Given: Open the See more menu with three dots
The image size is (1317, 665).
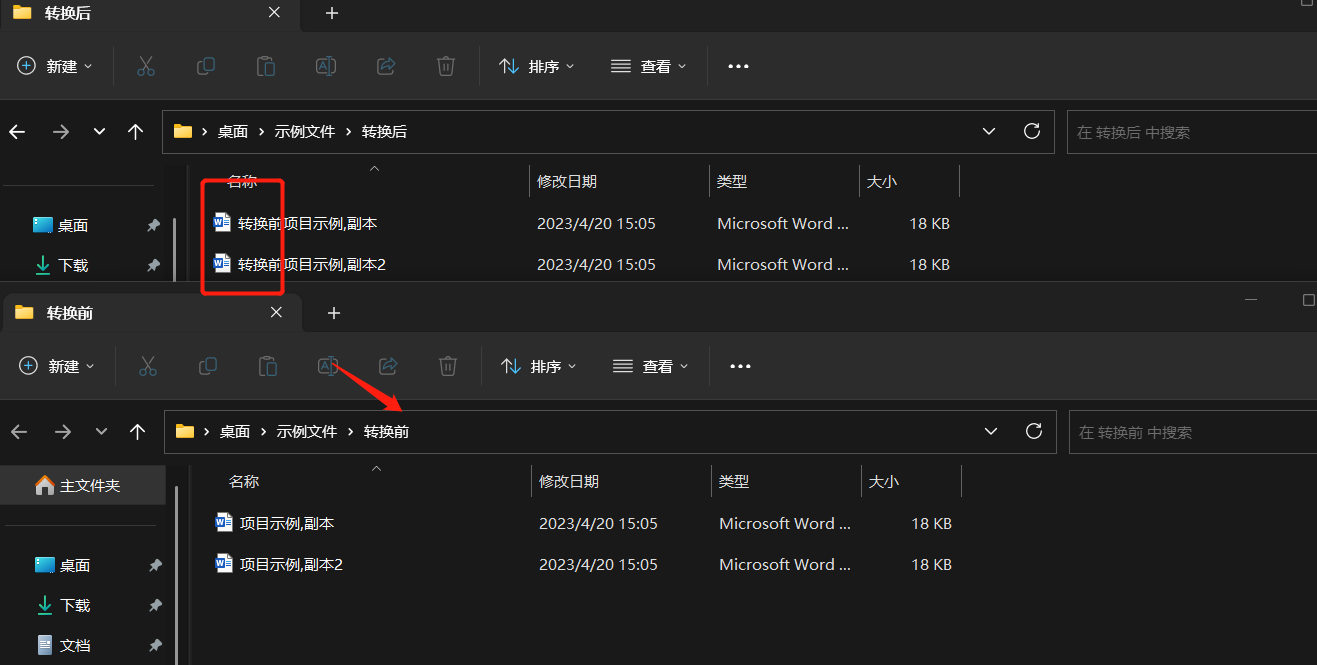Looking at the screenshot, I should pyautogui.click(x=738, y=66).
